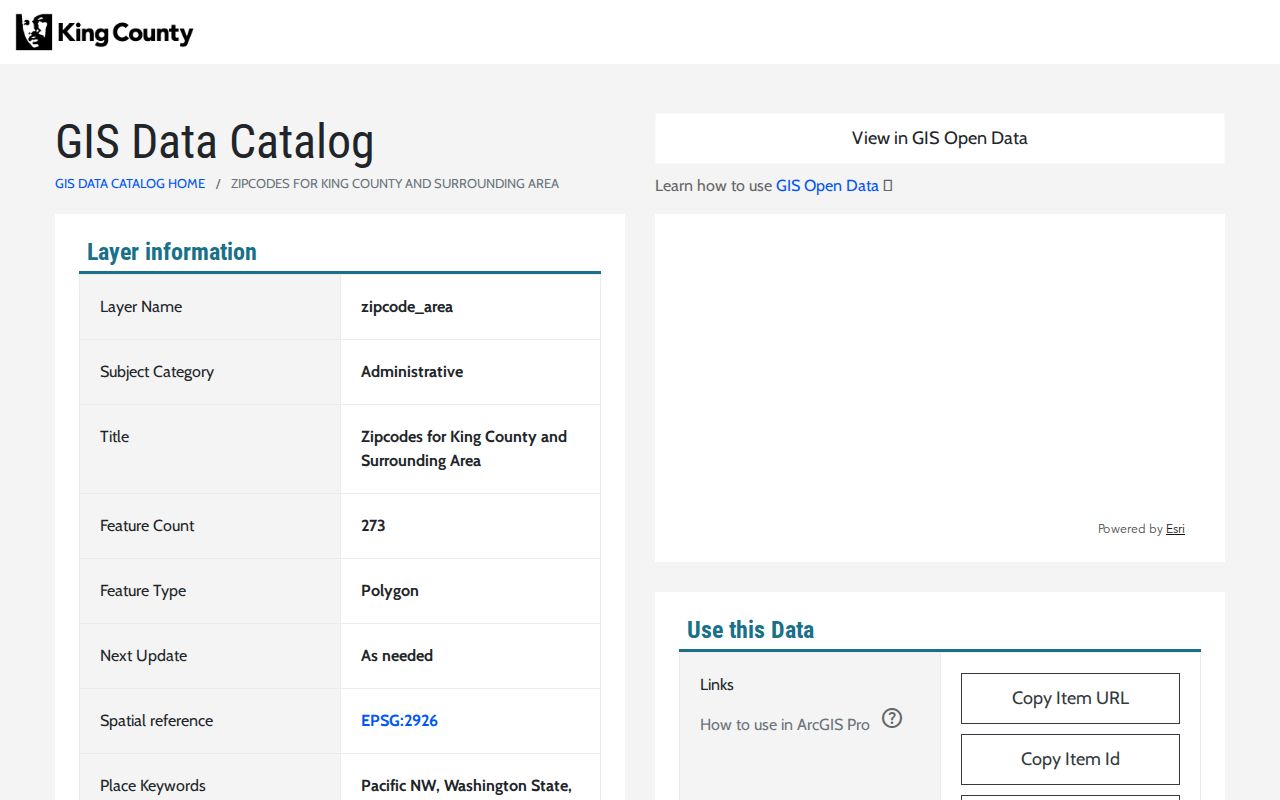Open the EPSG:2926 spatial reference link
The image size is (1280, 800).
pyautogui.click(x=399, y=721)
